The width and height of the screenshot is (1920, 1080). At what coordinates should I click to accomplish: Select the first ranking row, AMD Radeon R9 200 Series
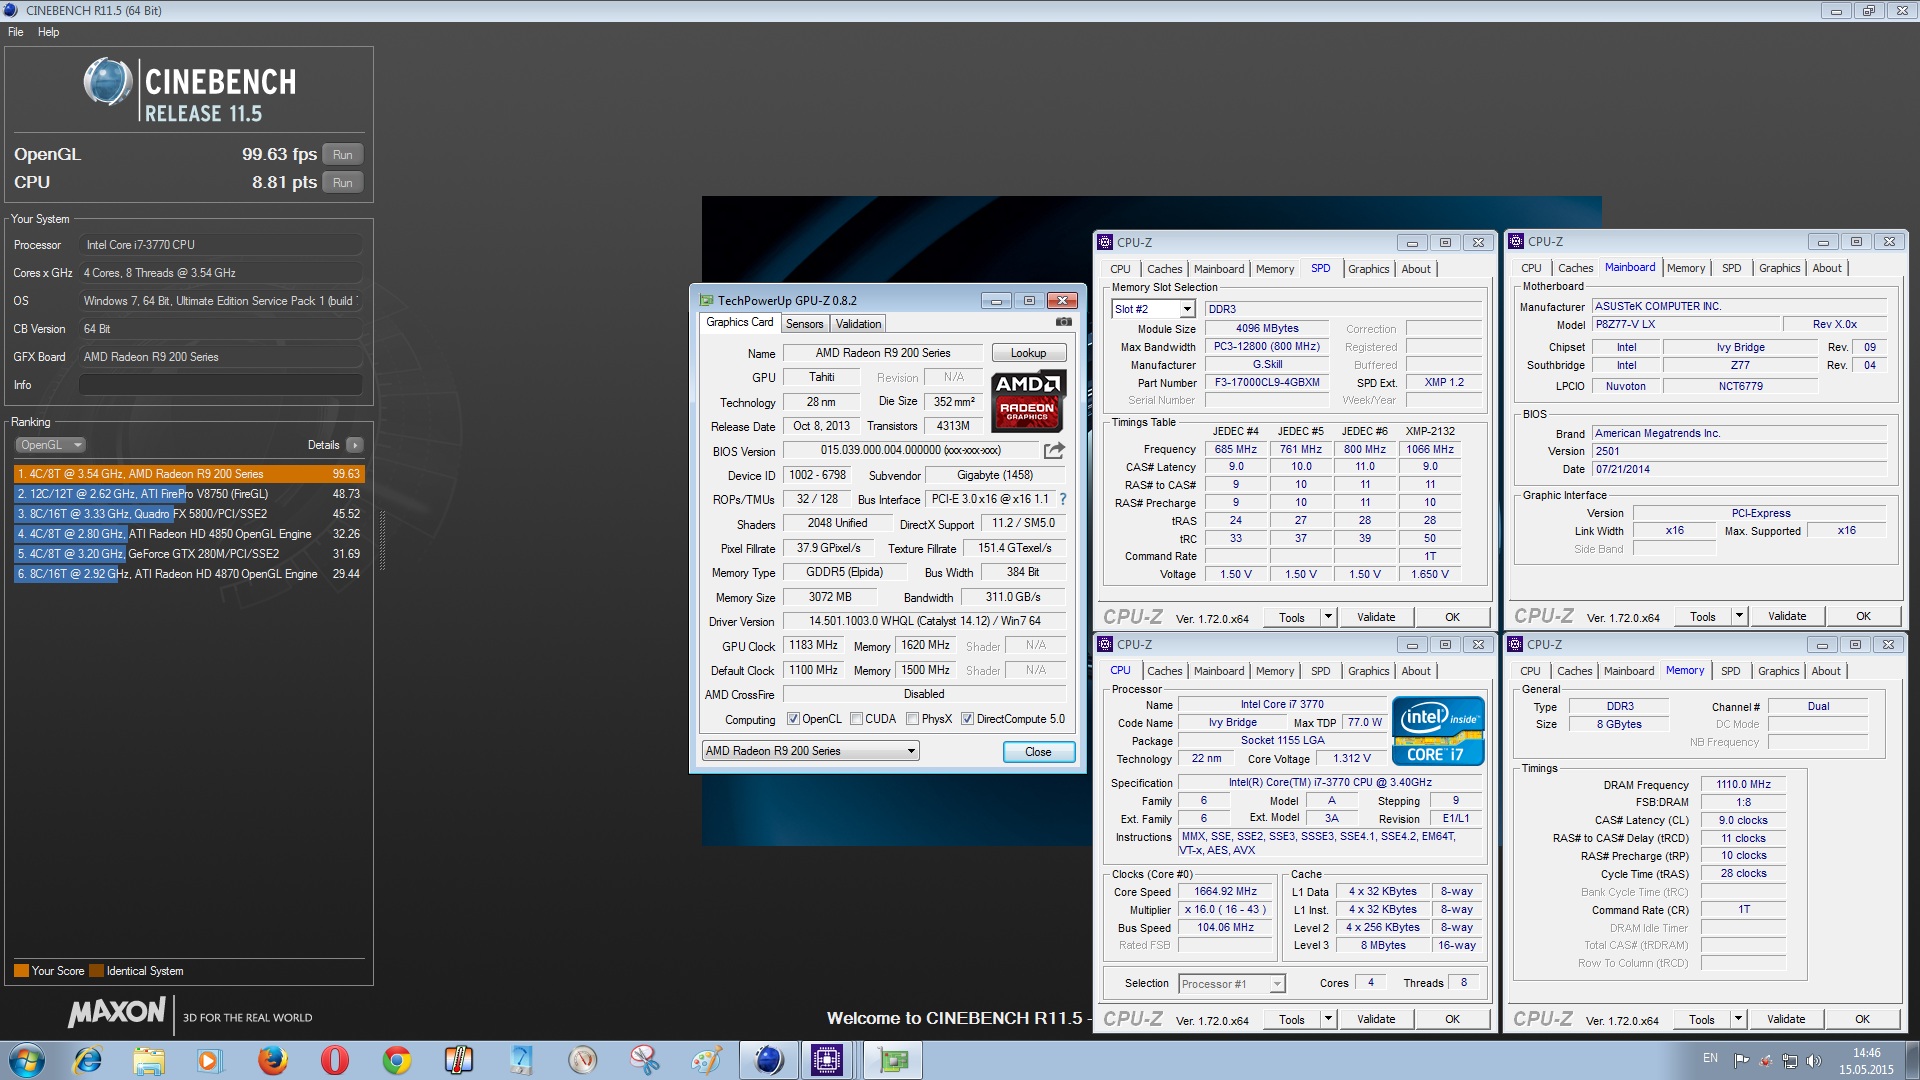pyautogui.click(x=189, y=474)
